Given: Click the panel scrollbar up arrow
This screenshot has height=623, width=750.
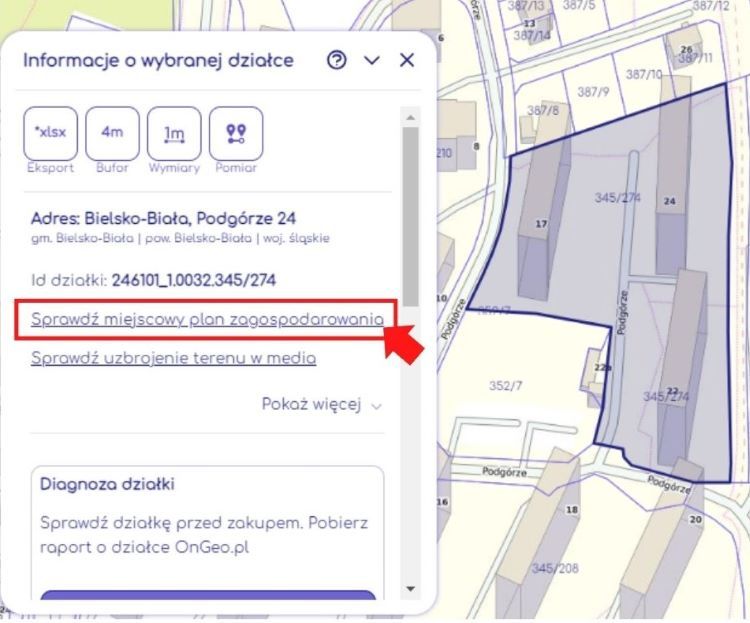Looking at the screenshot, I should [x=411, y=118].
